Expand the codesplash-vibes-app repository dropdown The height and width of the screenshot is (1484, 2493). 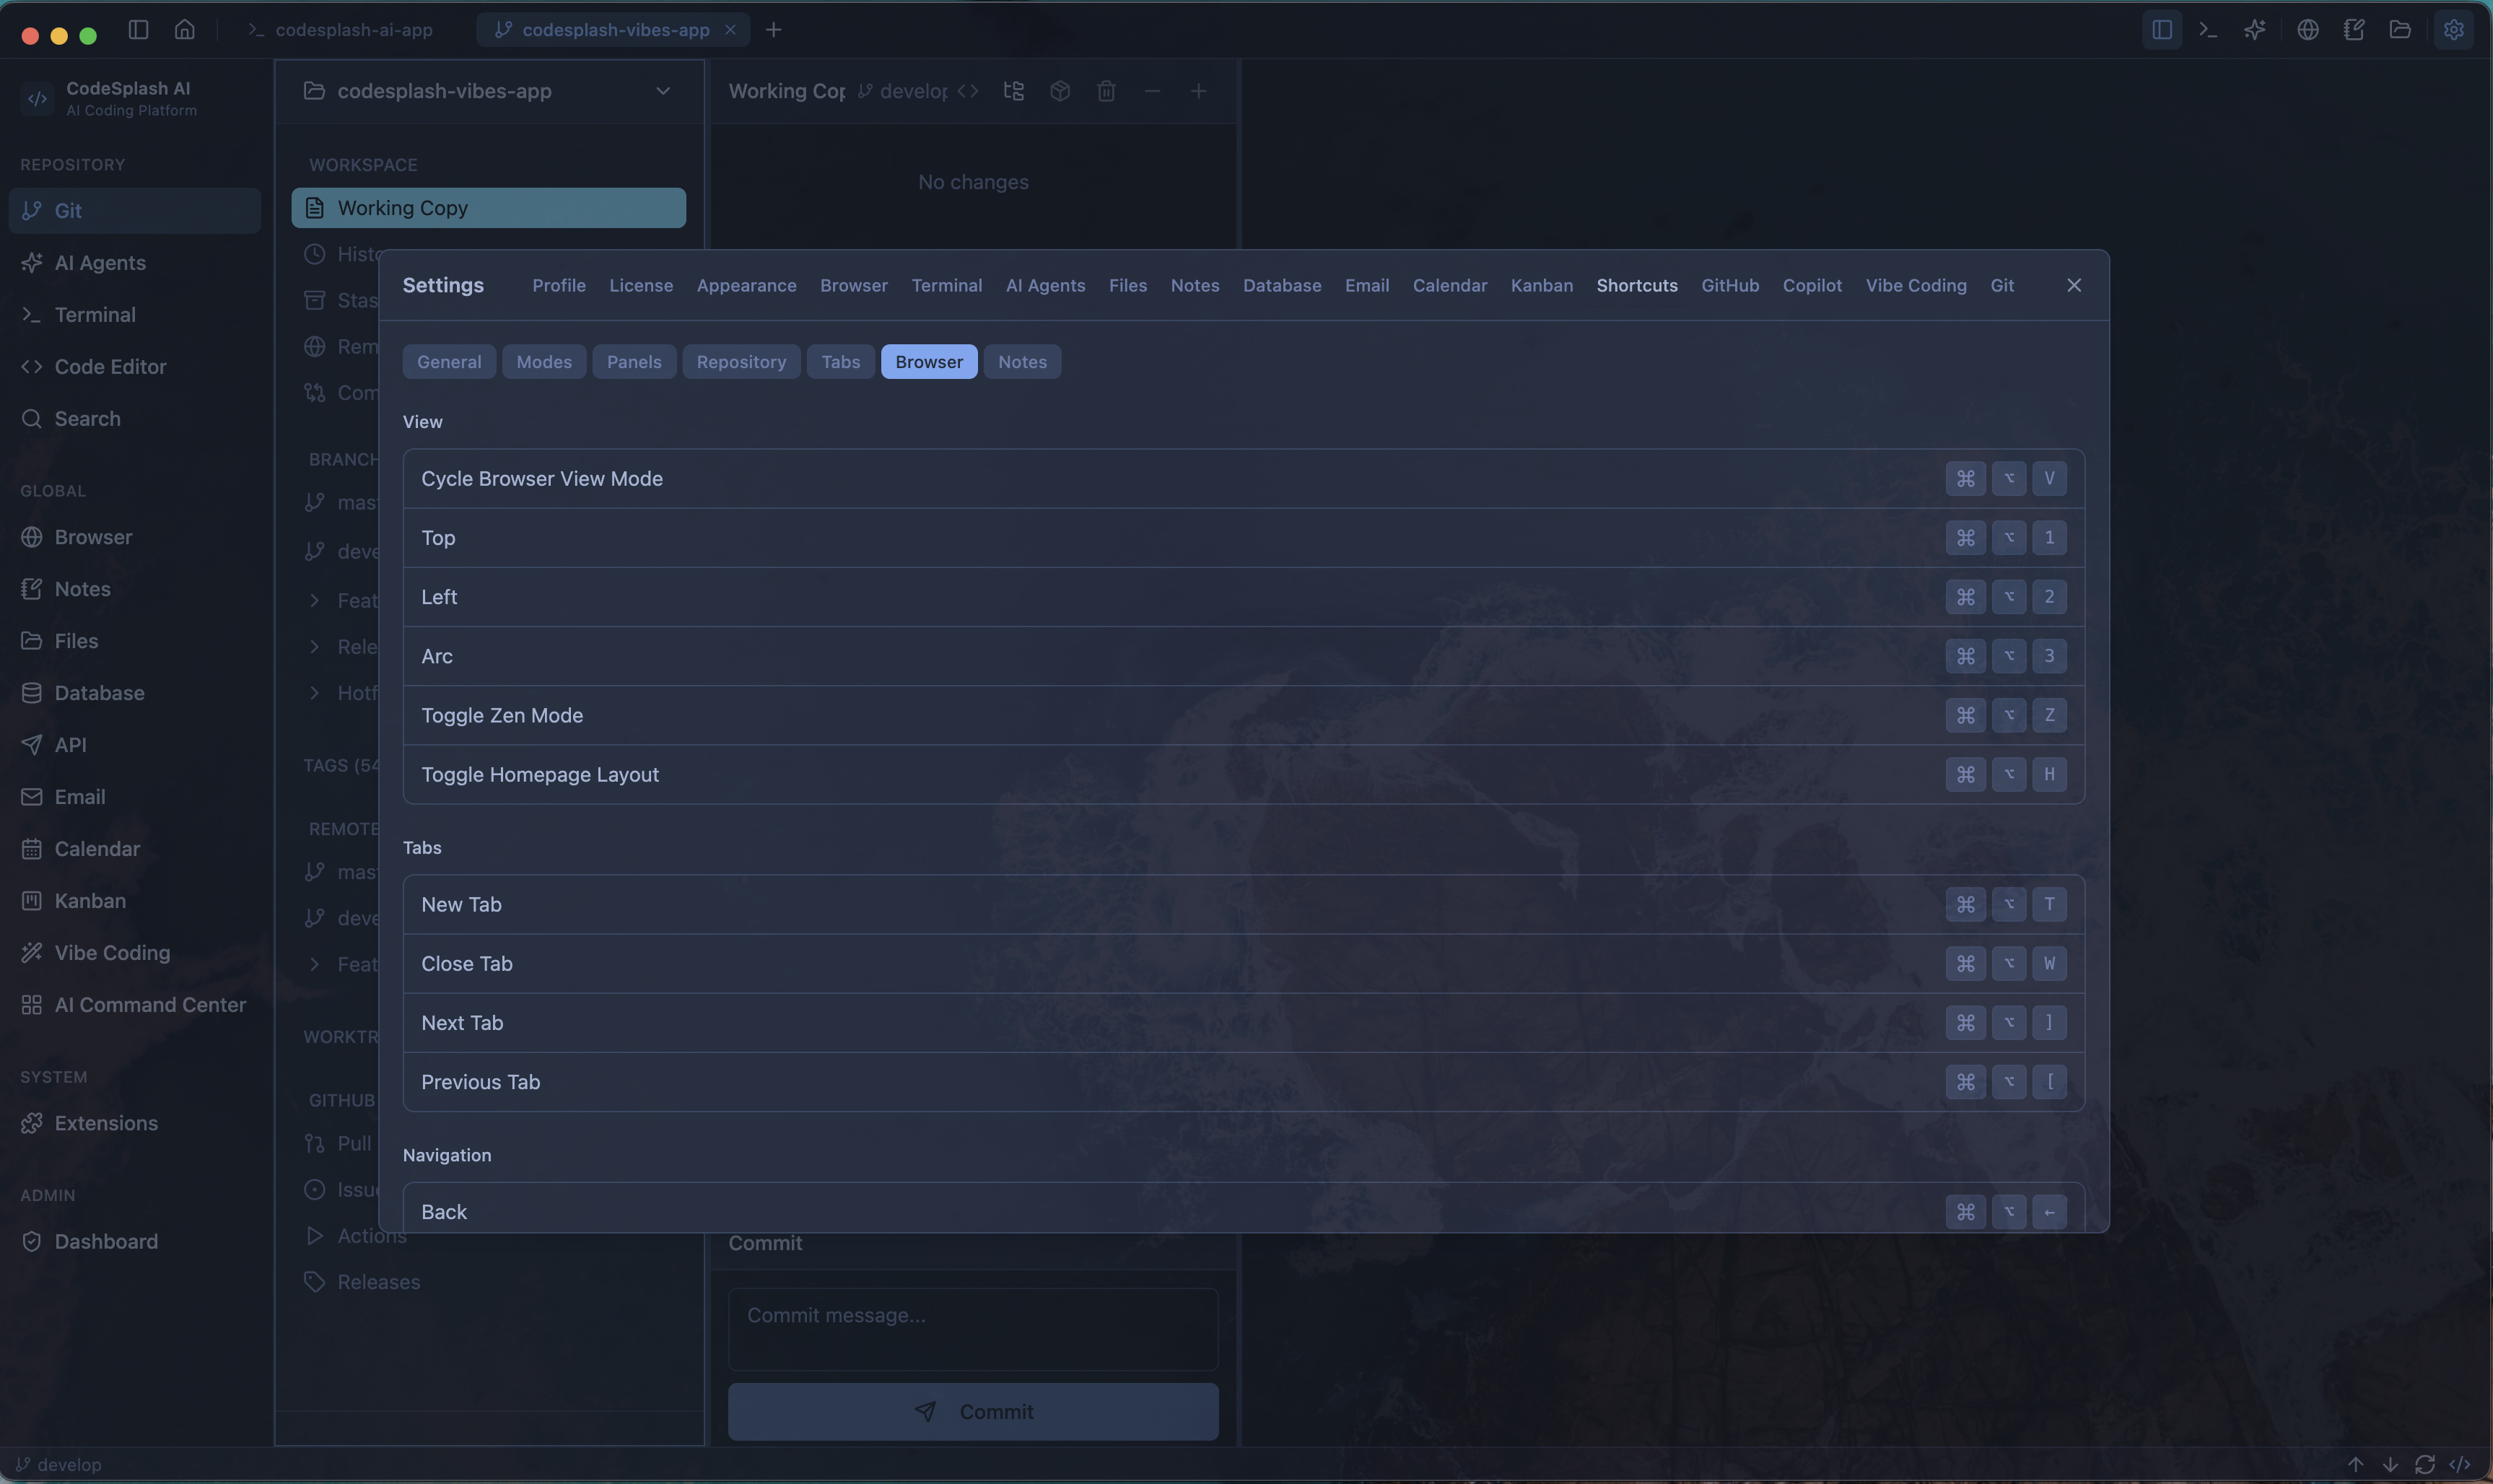click(x=662, y=91)
